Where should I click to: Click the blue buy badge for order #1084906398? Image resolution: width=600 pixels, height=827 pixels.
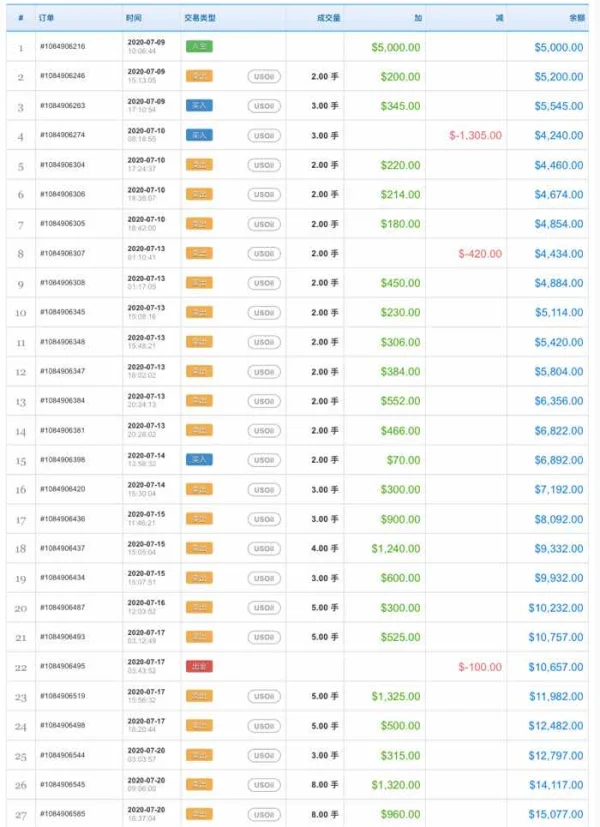point(198,460)
